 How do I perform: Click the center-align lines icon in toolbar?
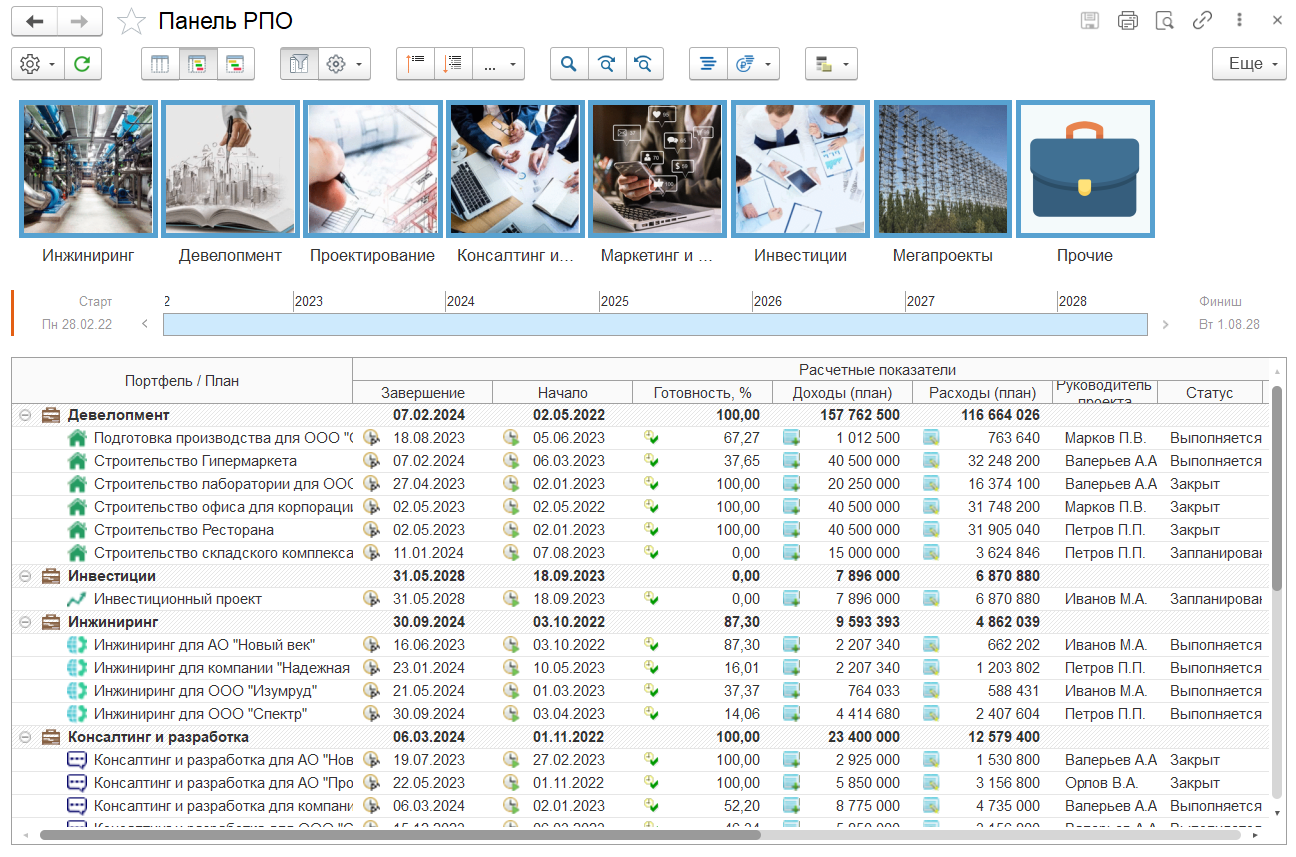[708, 64]
